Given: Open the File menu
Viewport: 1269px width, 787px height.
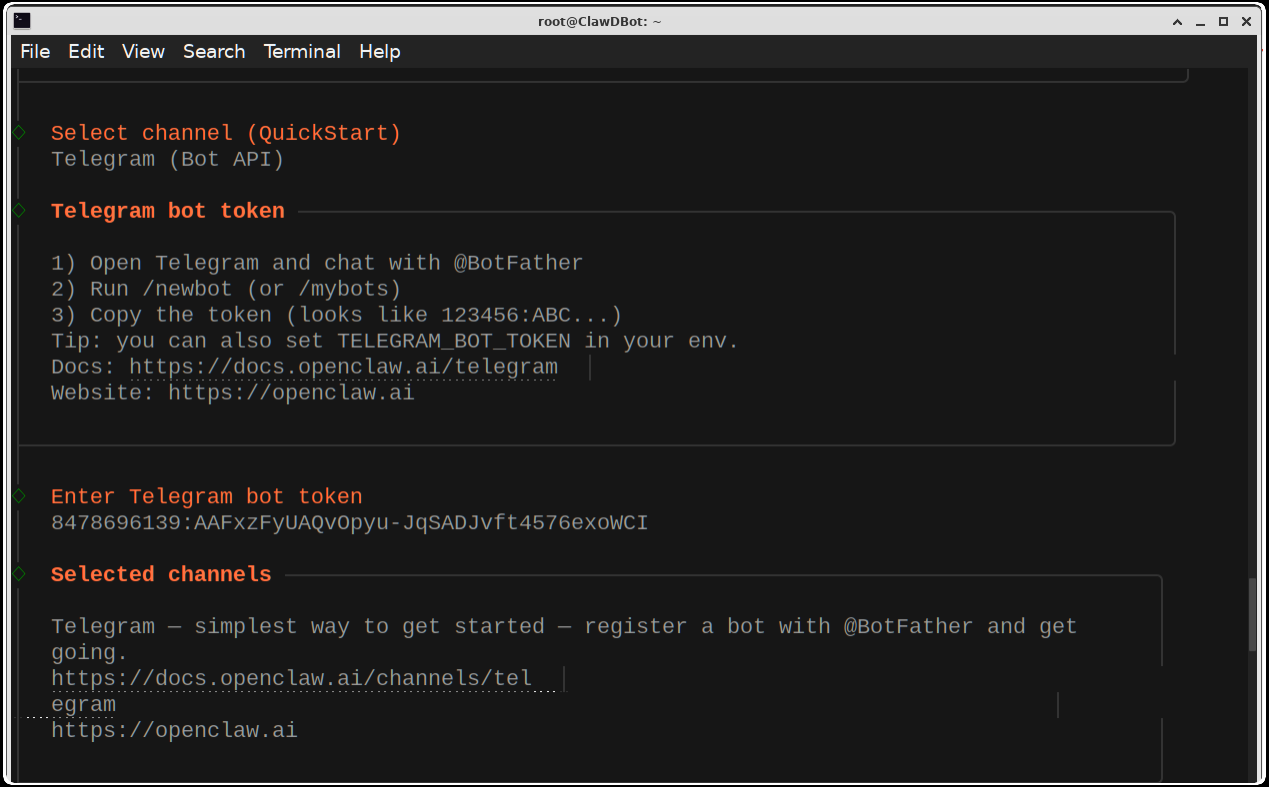Looking at the screenshot, I should pyautogui.click(x=35, y=52).
